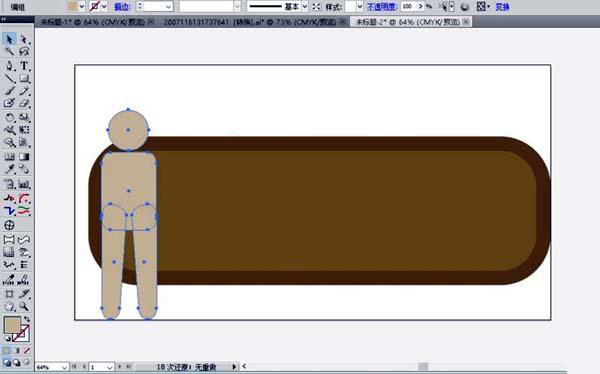Set the paint to None
Screen dimensions: 600x374
[27, 350]
